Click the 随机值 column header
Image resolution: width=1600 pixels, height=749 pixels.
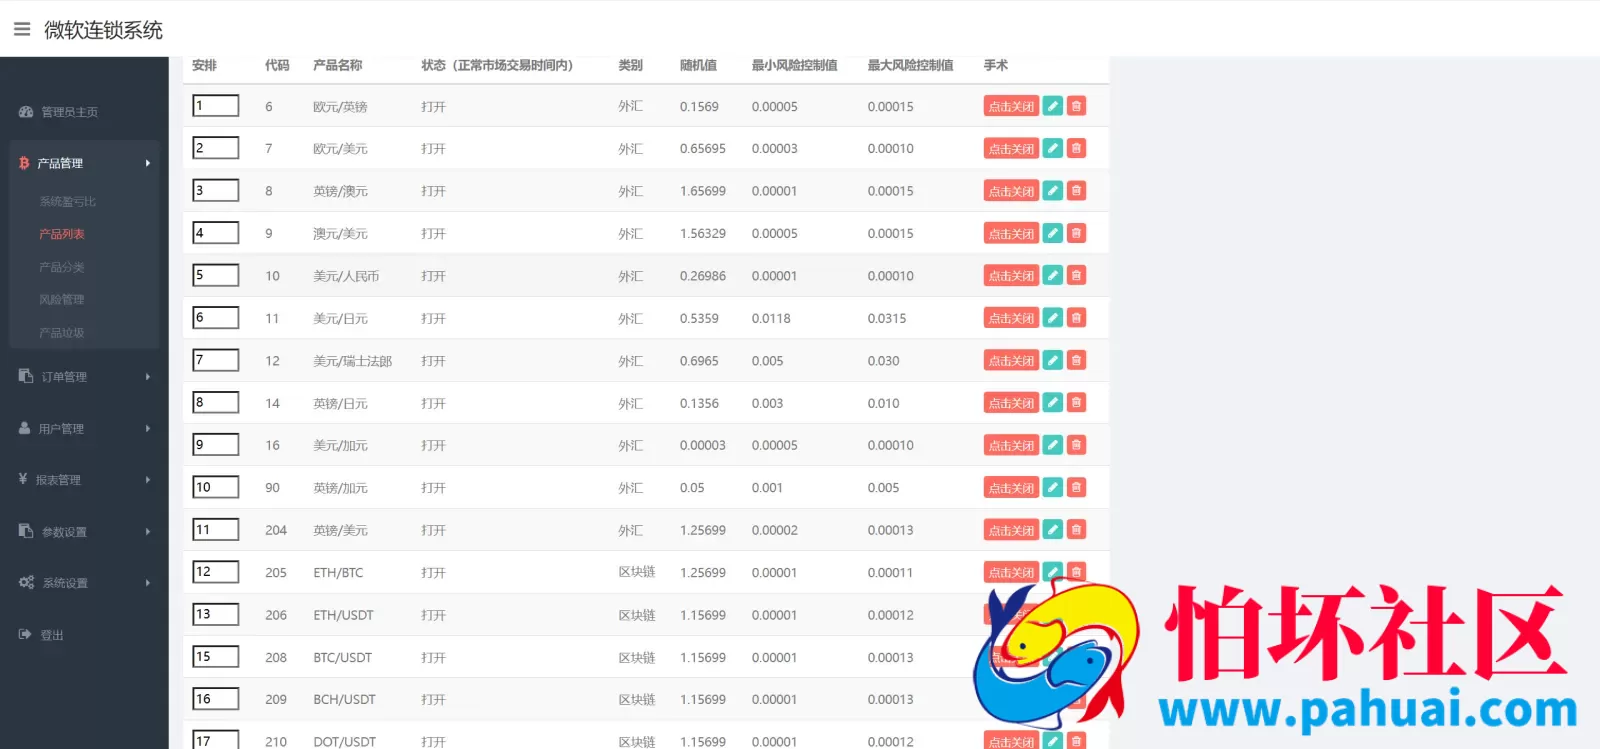698,65
